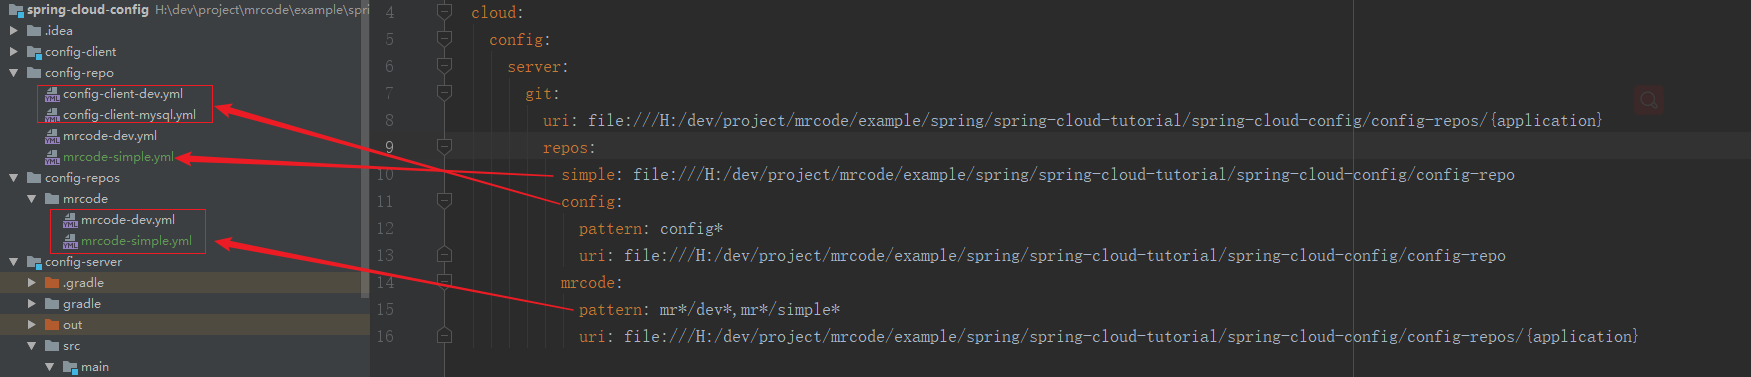Open config-client-dev.yml file icon
Viewport: 1751px width, 377px height.
tap(52, 94)
